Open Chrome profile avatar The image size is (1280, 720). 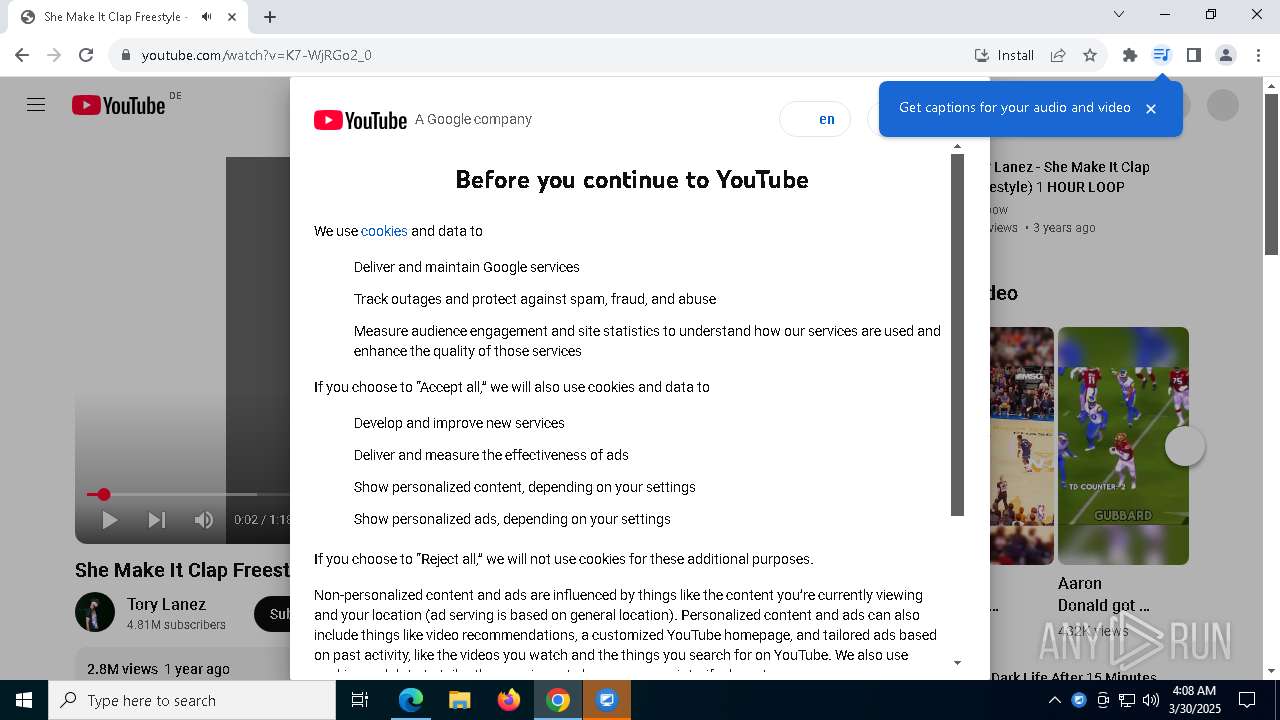(1226, 55)
